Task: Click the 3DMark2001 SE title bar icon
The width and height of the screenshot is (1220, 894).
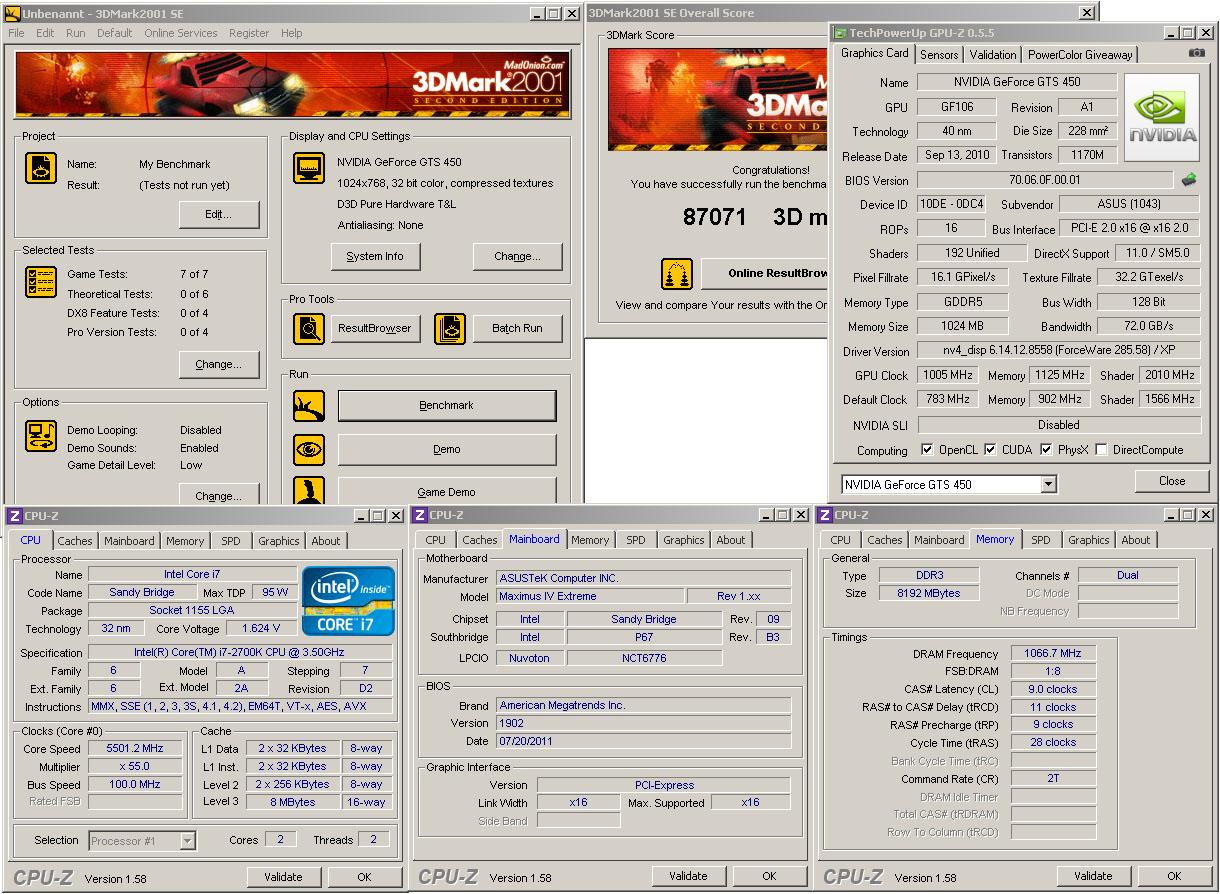Action: point(12,13)
